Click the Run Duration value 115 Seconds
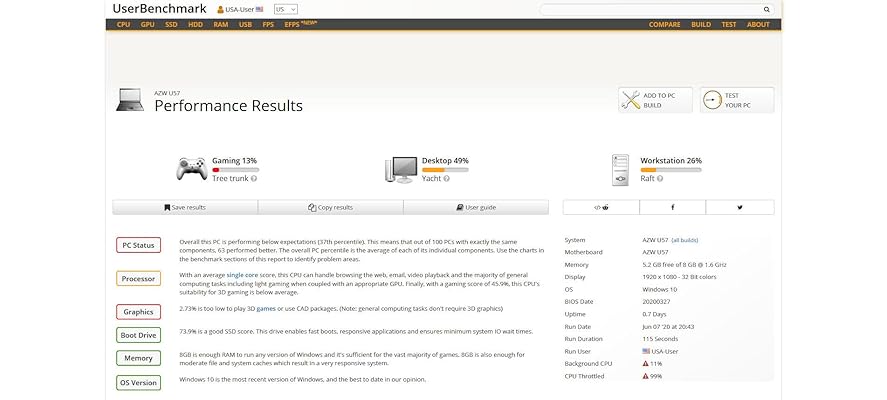 pos(660,339)
